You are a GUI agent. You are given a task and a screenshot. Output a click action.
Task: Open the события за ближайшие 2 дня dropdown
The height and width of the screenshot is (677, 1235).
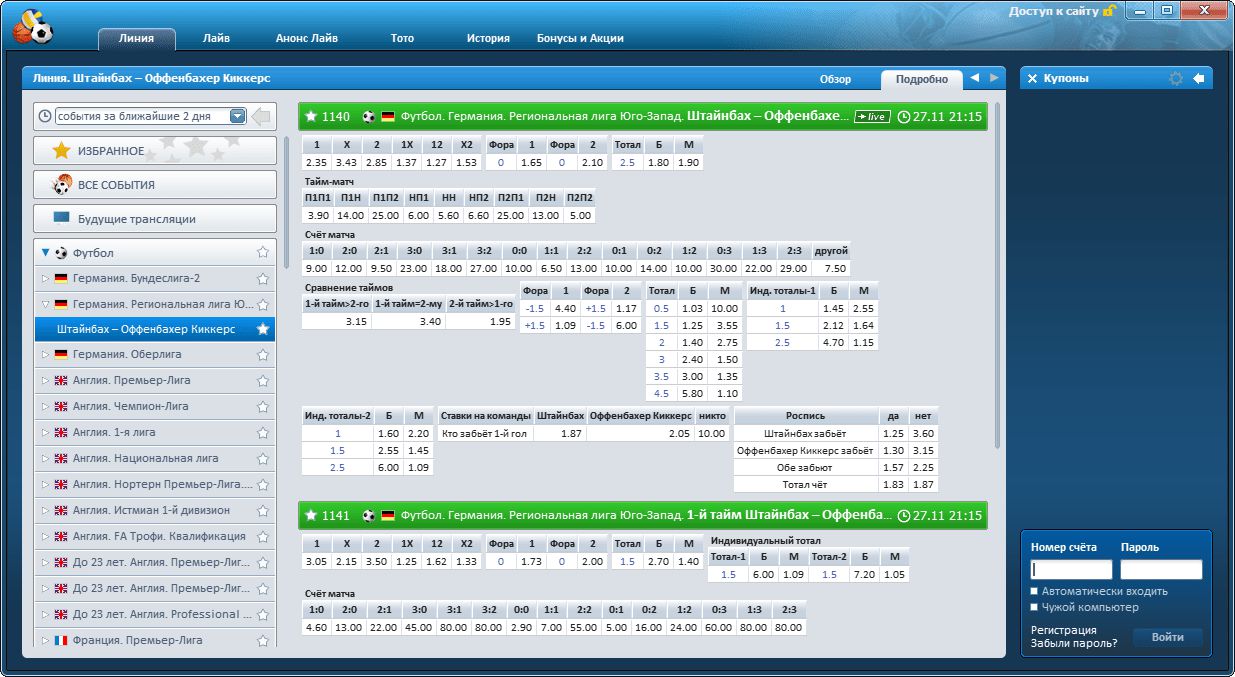click(237, 116)
